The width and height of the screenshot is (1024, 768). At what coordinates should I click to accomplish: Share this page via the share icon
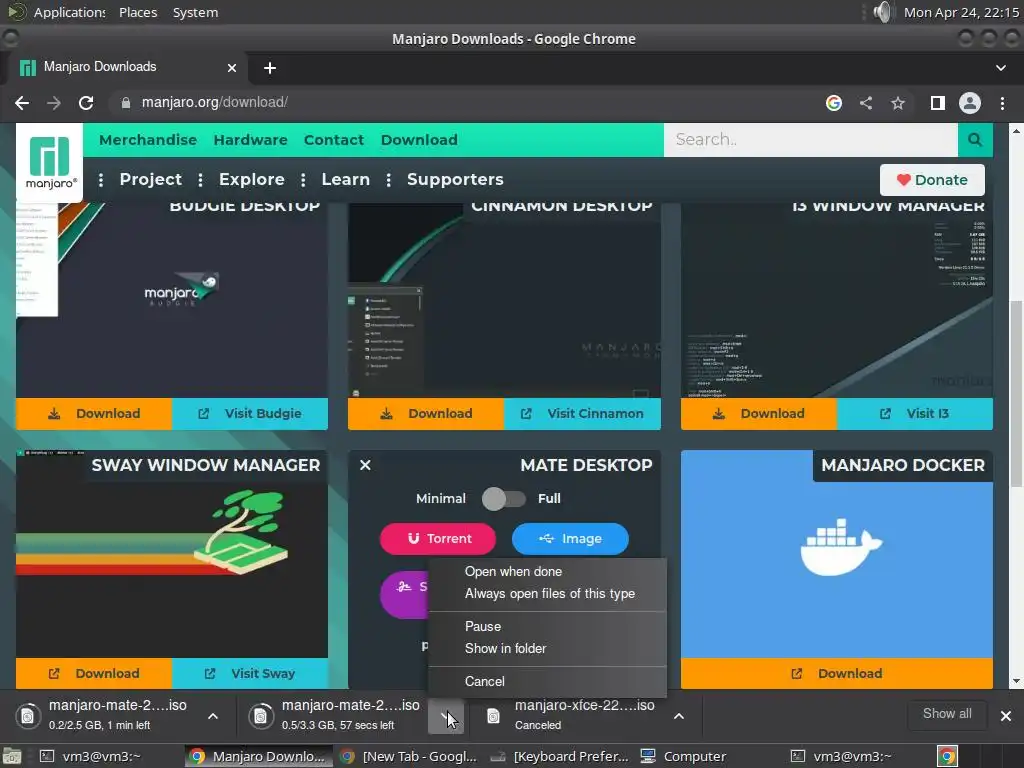tap(866, 103)
